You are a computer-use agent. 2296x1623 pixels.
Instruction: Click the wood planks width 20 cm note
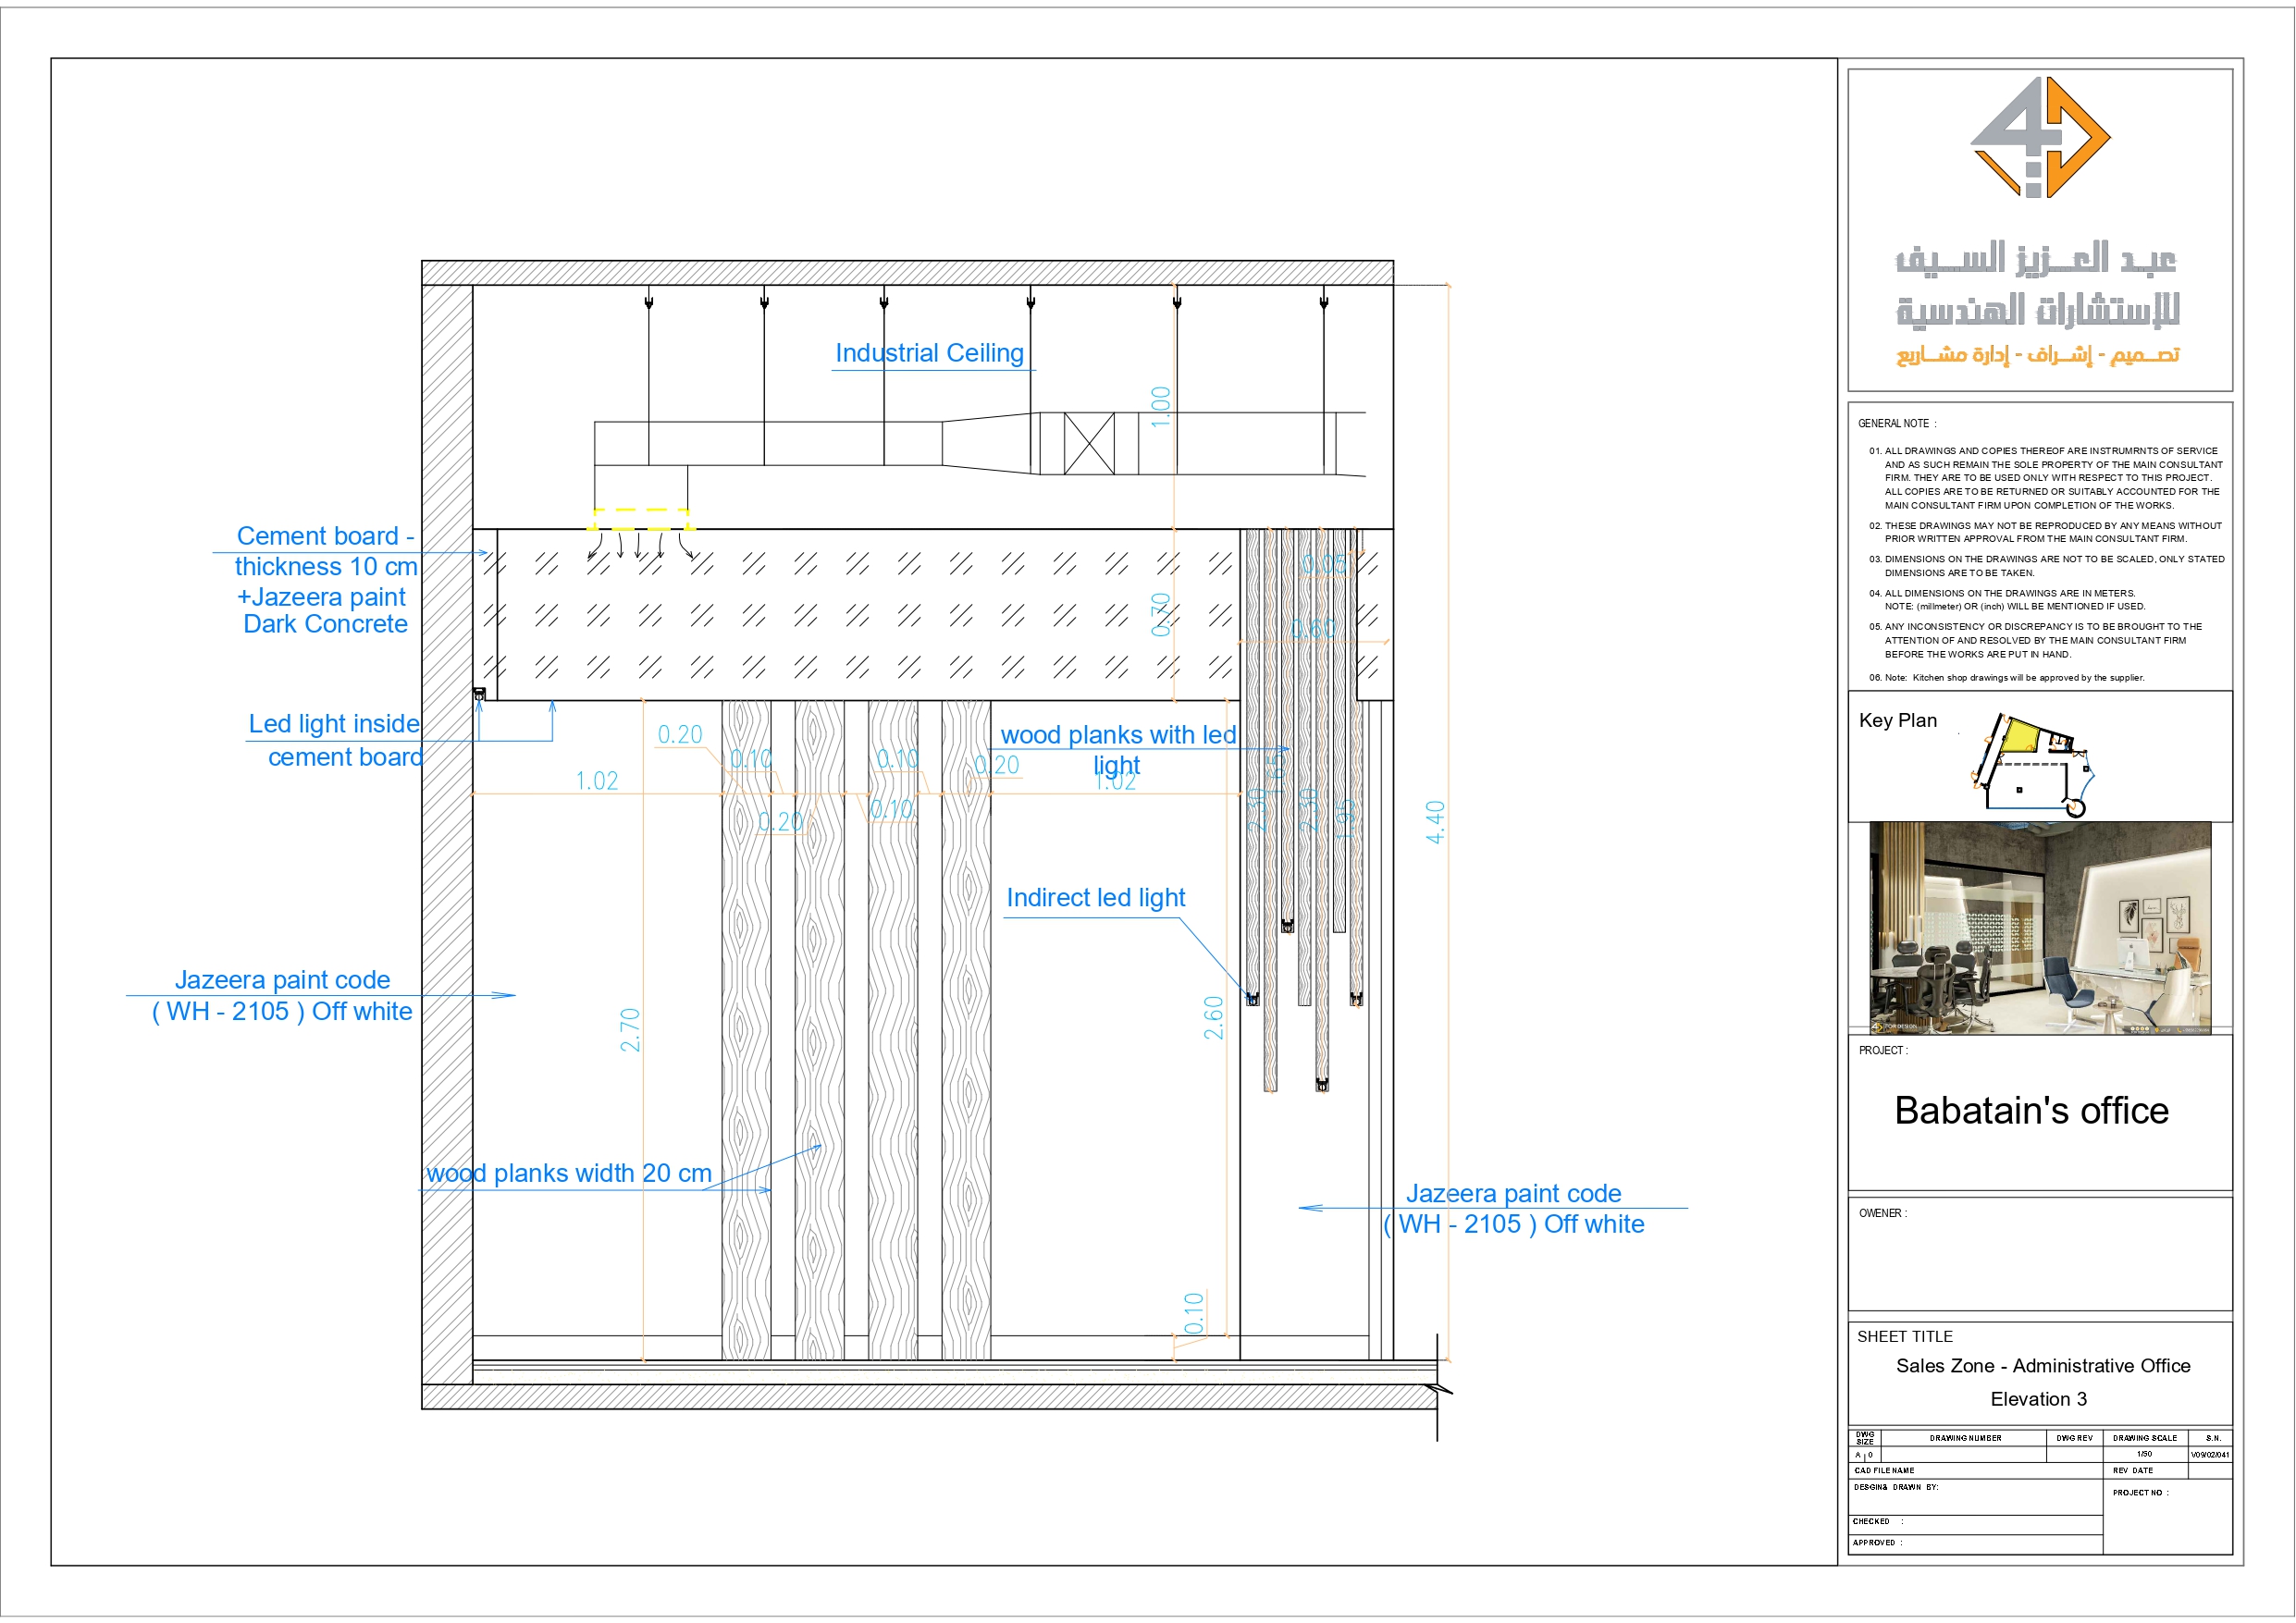click(568, 1173)
